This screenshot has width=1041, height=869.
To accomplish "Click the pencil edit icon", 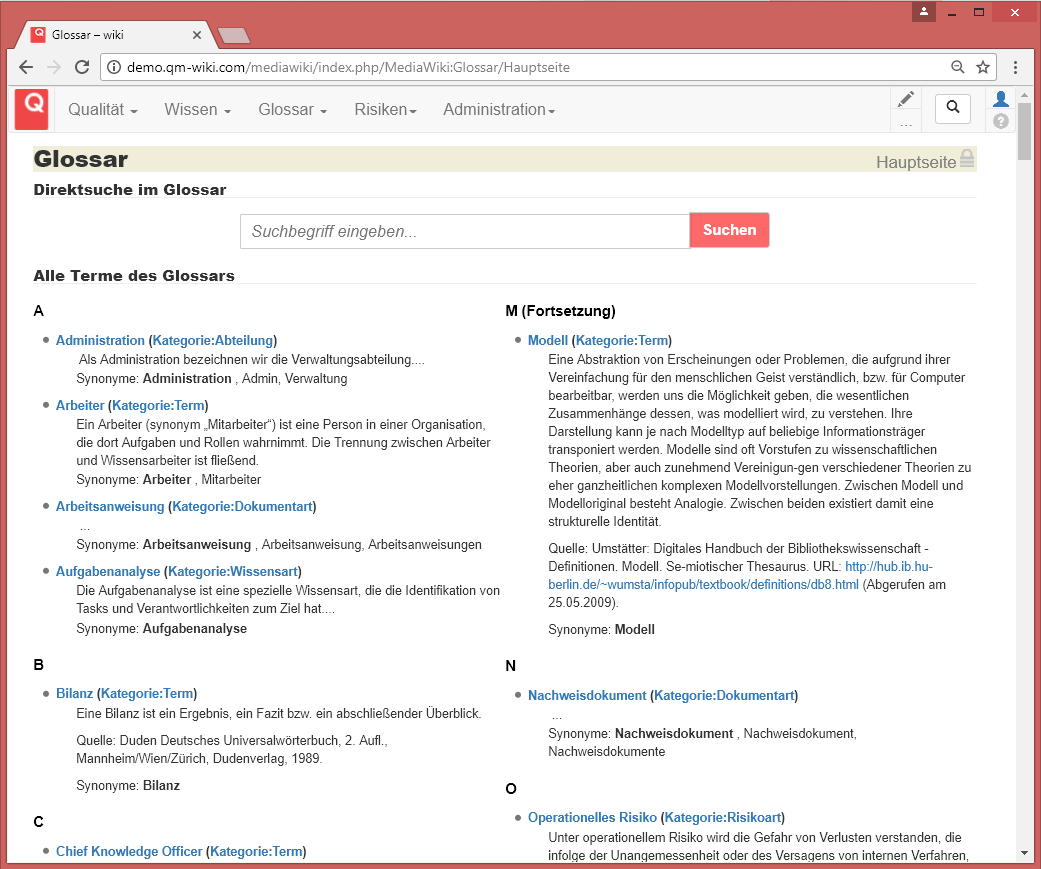I will (x=905, y=98).
